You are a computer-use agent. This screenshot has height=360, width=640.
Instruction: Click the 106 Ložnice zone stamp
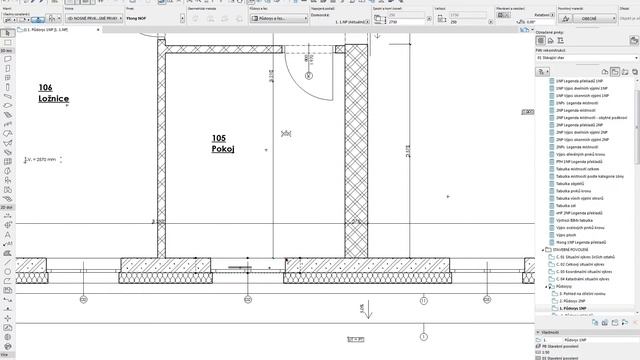(x=53, y=93)
